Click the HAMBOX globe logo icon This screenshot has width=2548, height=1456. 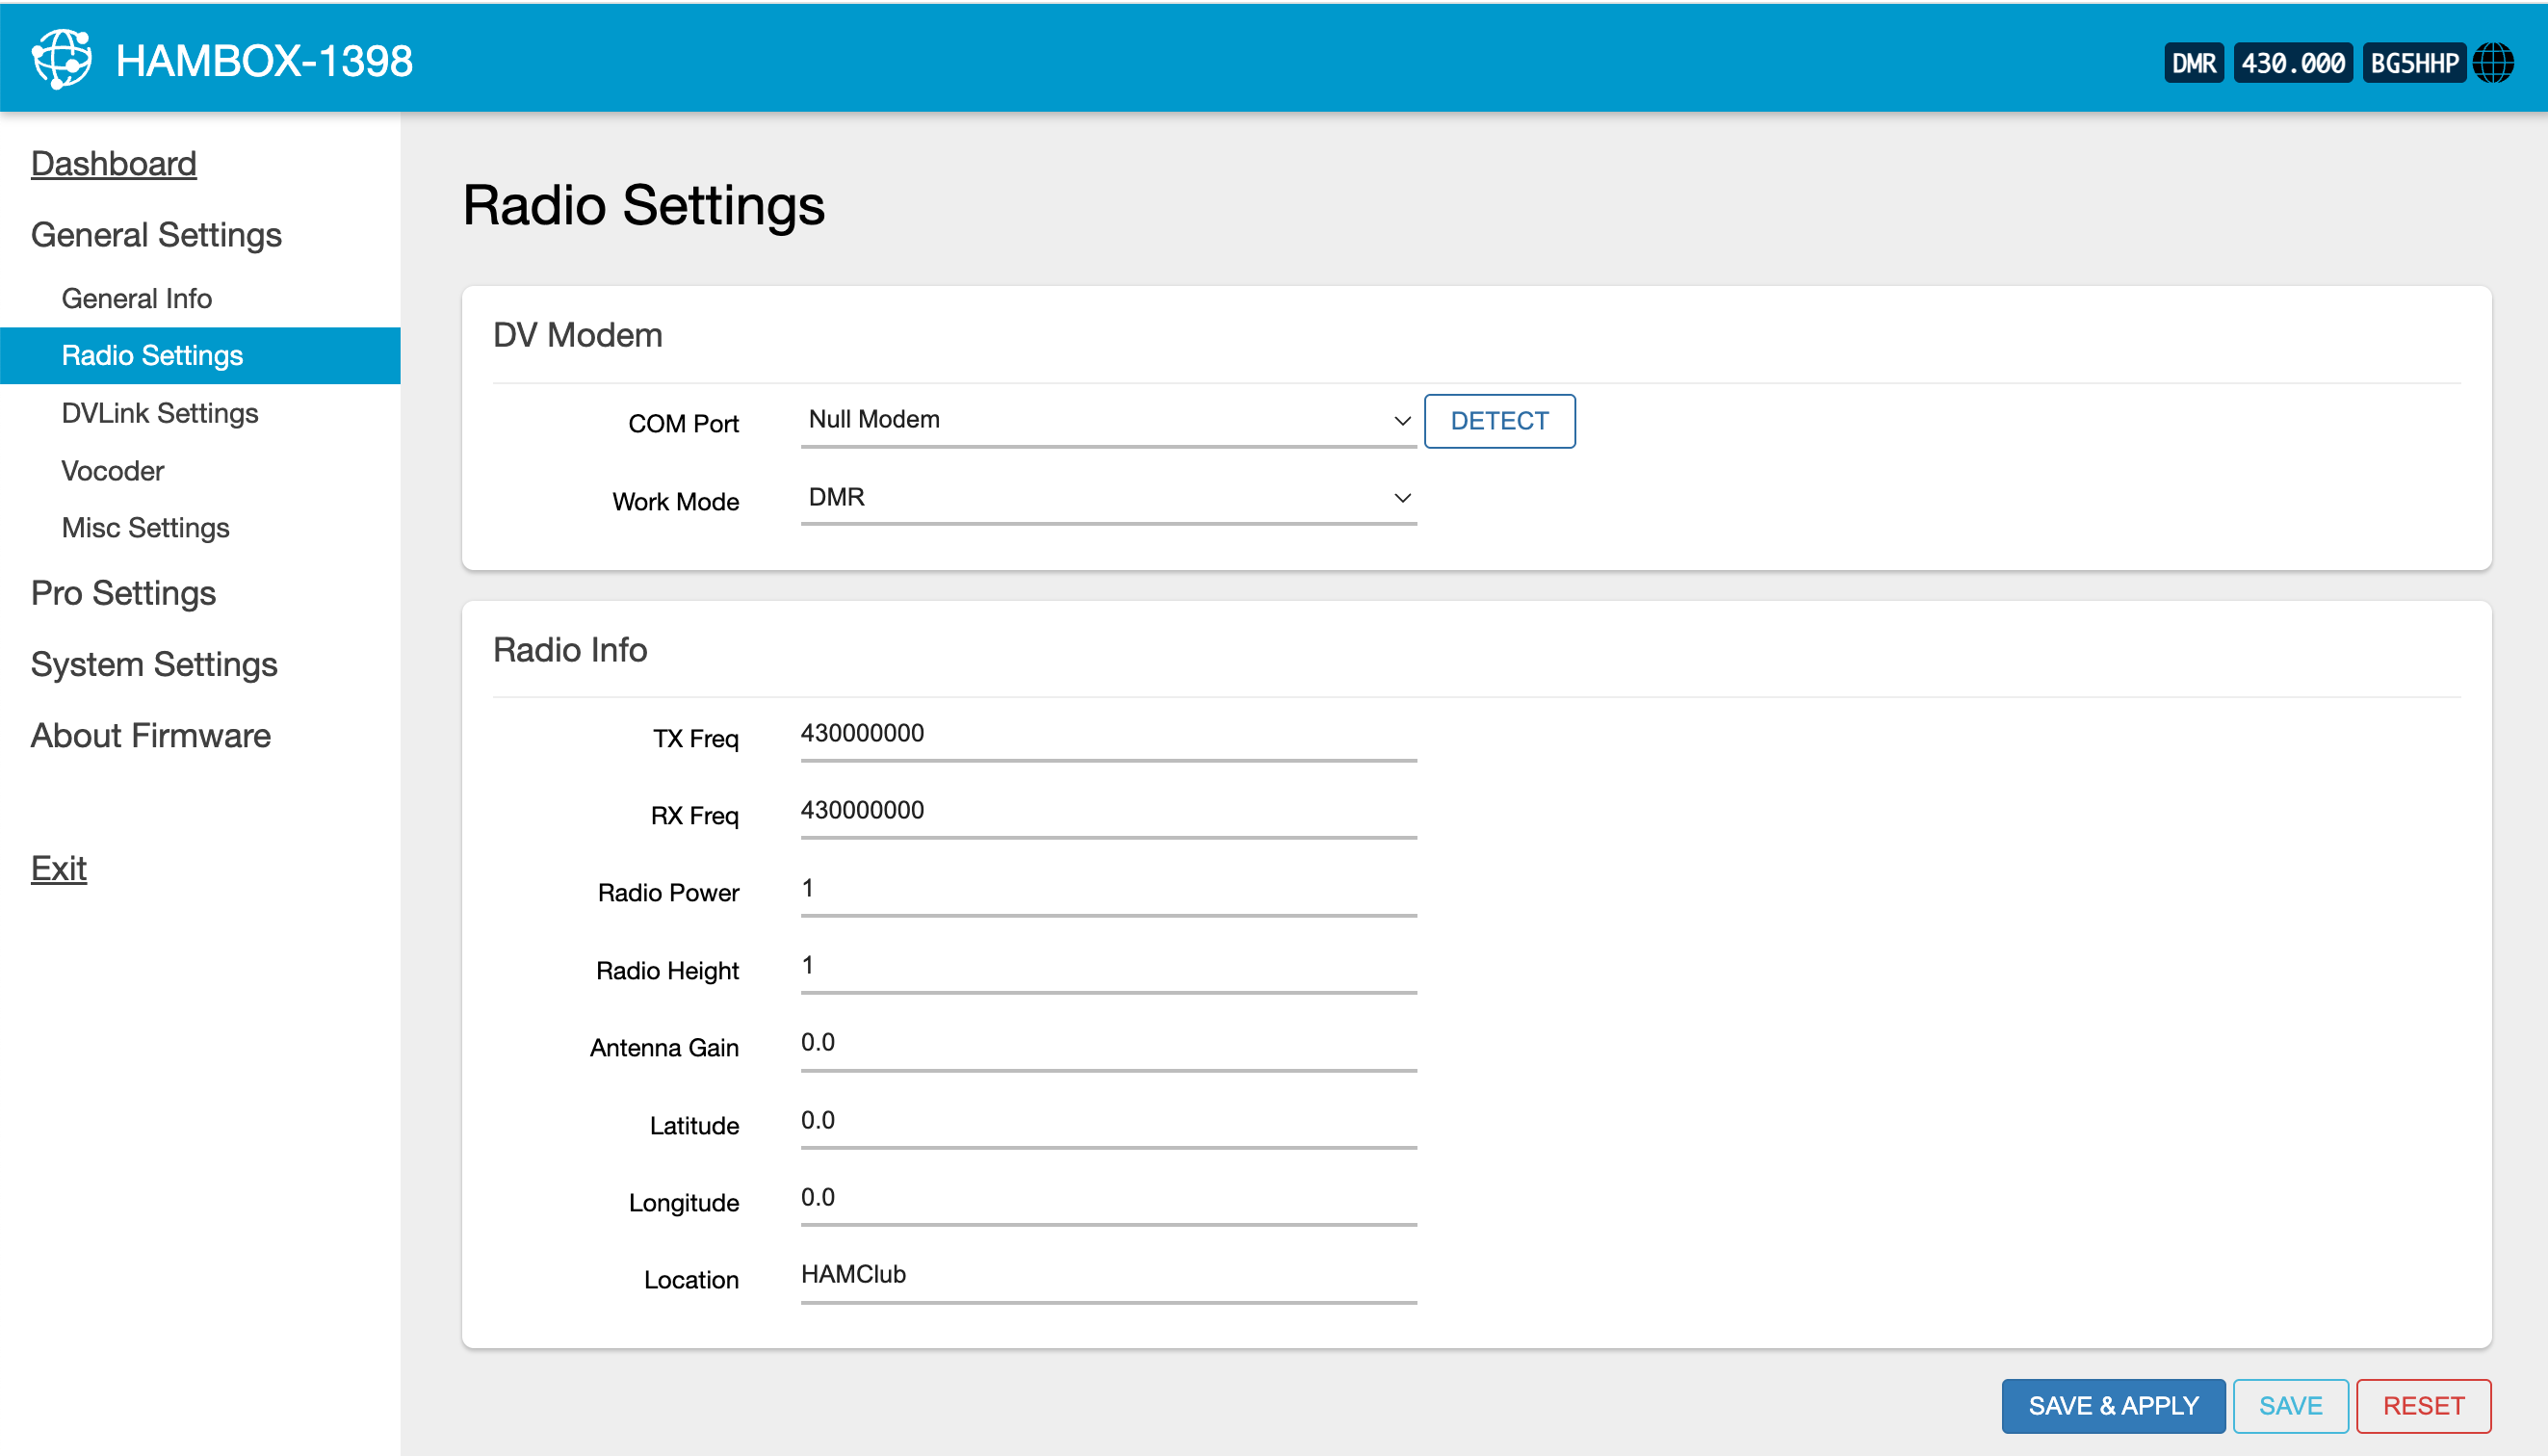(x=61, y=60)
